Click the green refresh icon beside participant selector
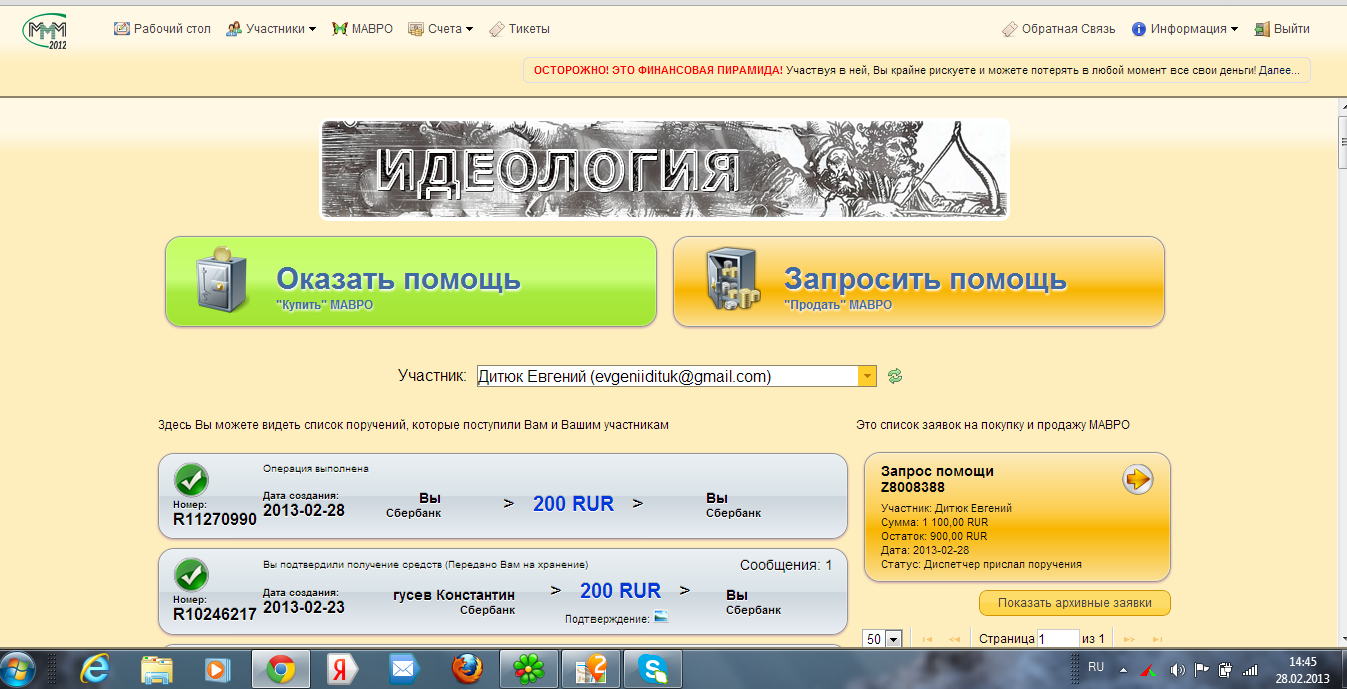The image size is (1347, 689). [895, 376]
